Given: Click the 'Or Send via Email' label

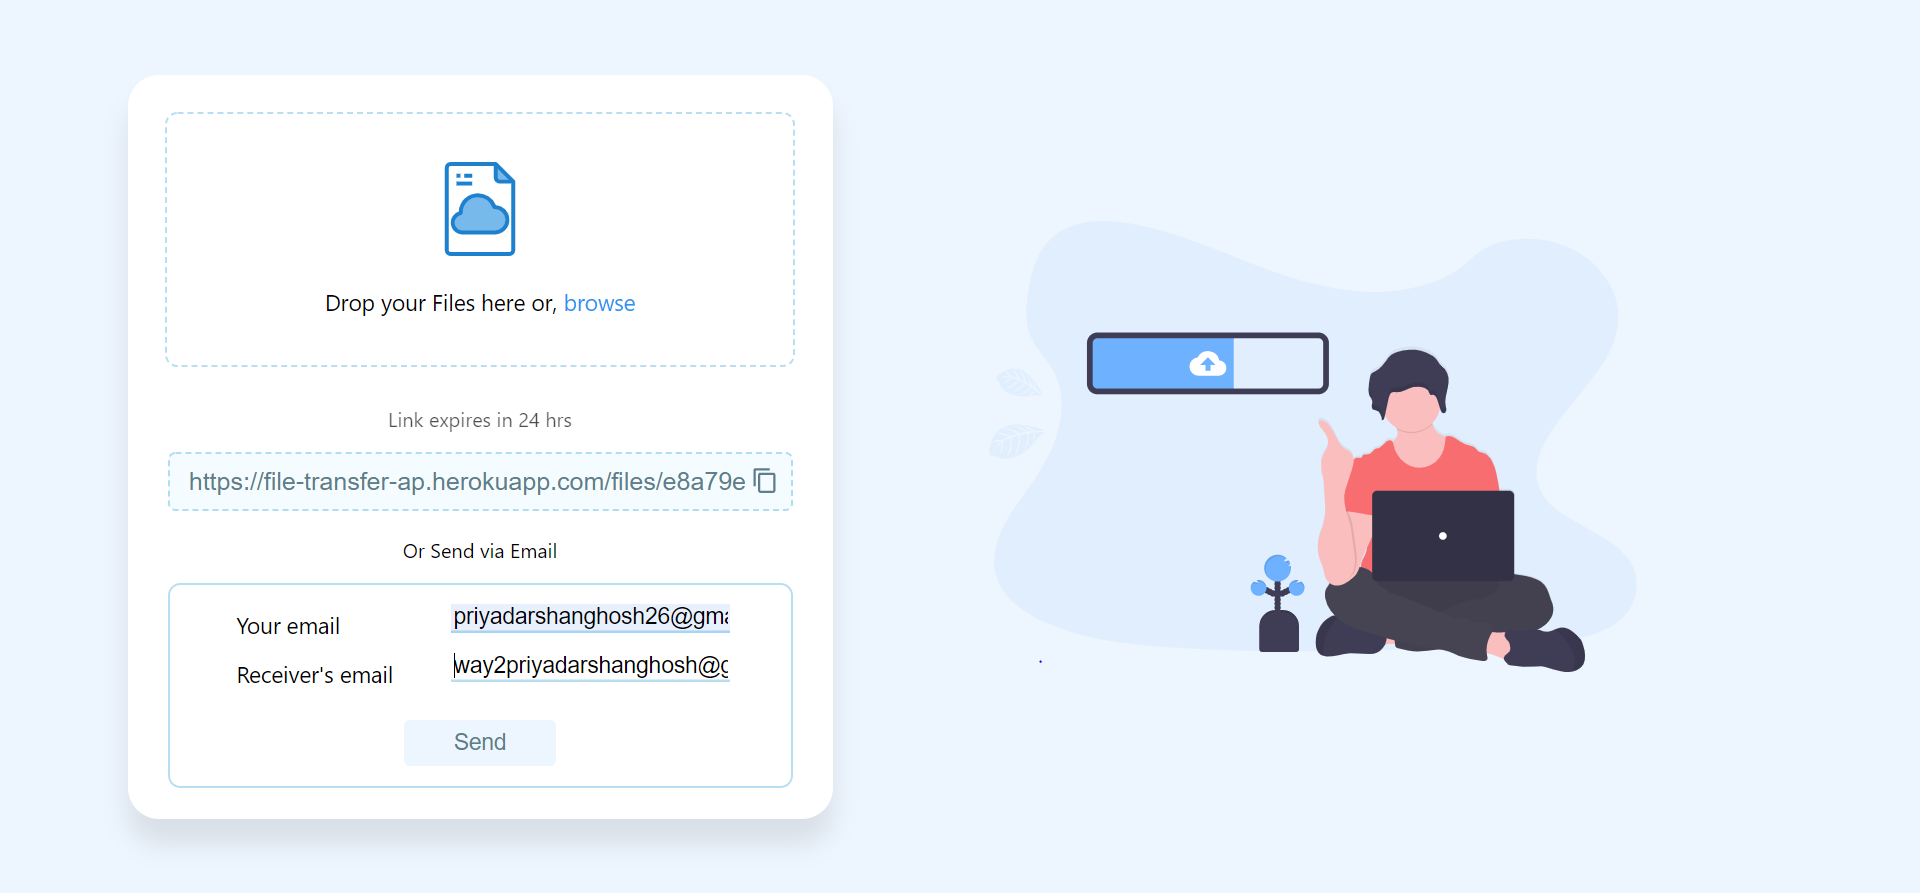Looking at the screenshot, I should (x=480, y=551).
